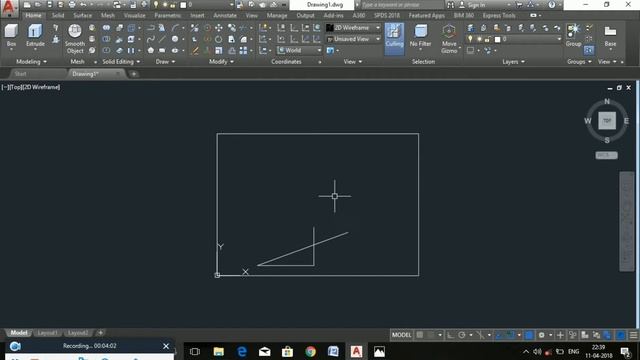Screen dimensions: 640x360
Task: Toggle the grid display in status bar
Action: [x=420, y=335]
